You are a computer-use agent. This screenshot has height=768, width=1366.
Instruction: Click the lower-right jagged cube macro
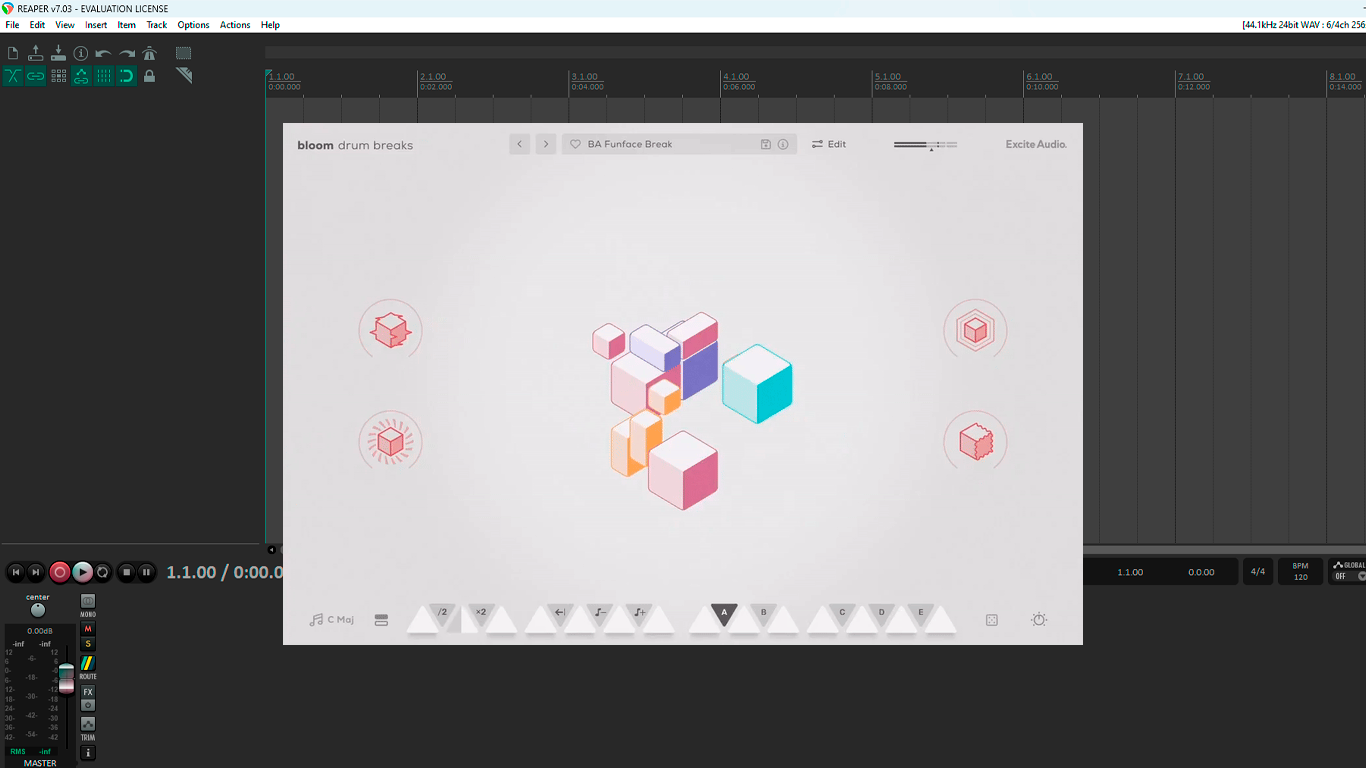(975, 441)
